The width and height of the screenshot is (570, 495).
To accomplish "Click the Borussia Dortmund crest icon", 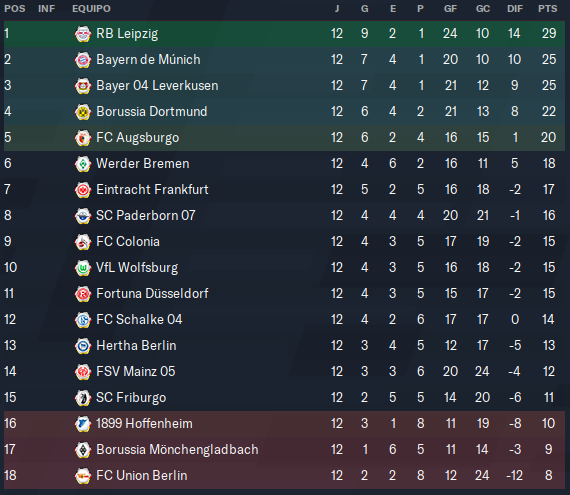I will 83,112.
